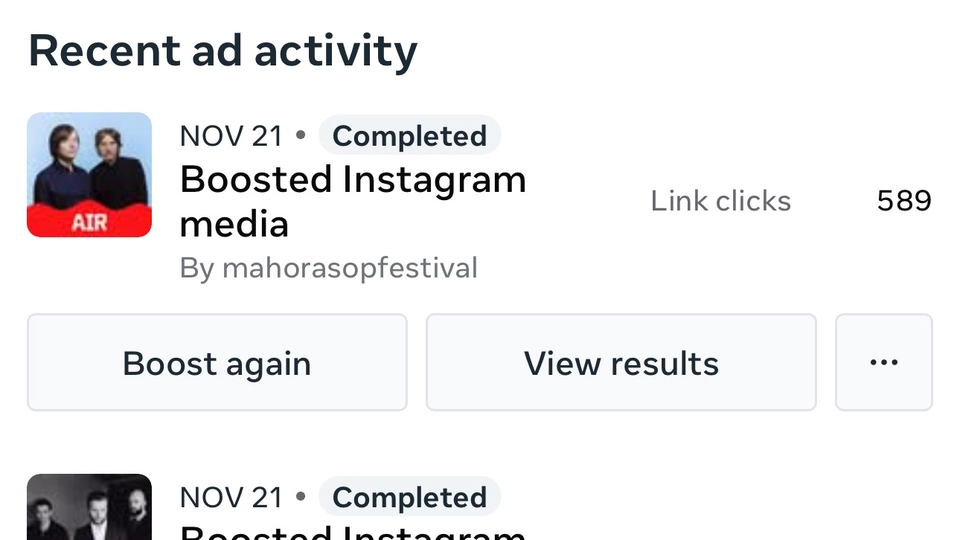Click the second ad's Completed status badge

409,497
